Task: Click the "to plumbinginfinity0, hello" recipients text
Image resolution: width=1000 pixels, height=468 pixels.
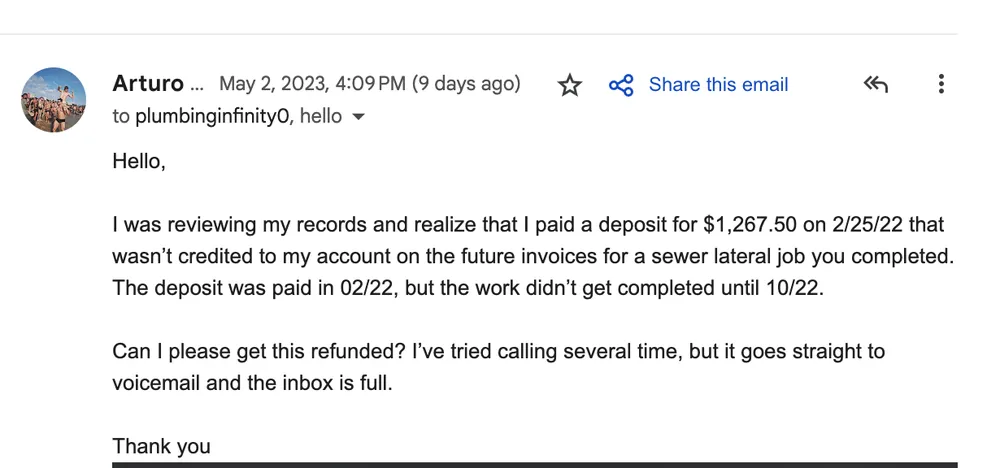Action: (x=227, y=116)
